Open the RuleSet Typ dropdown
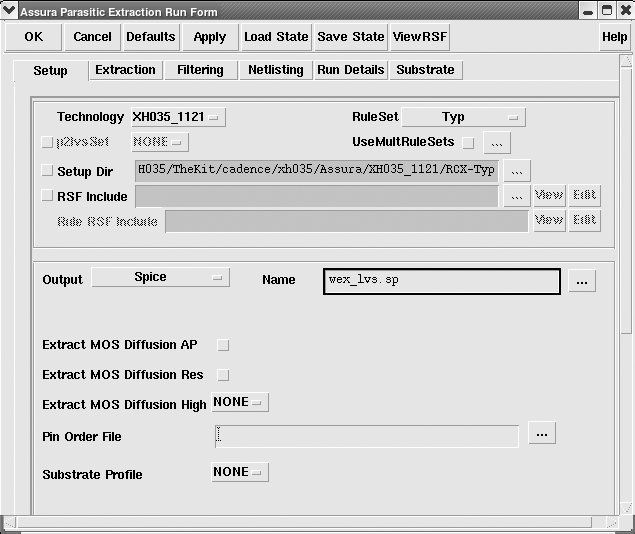The image size is (635, 534). [464, 117]
